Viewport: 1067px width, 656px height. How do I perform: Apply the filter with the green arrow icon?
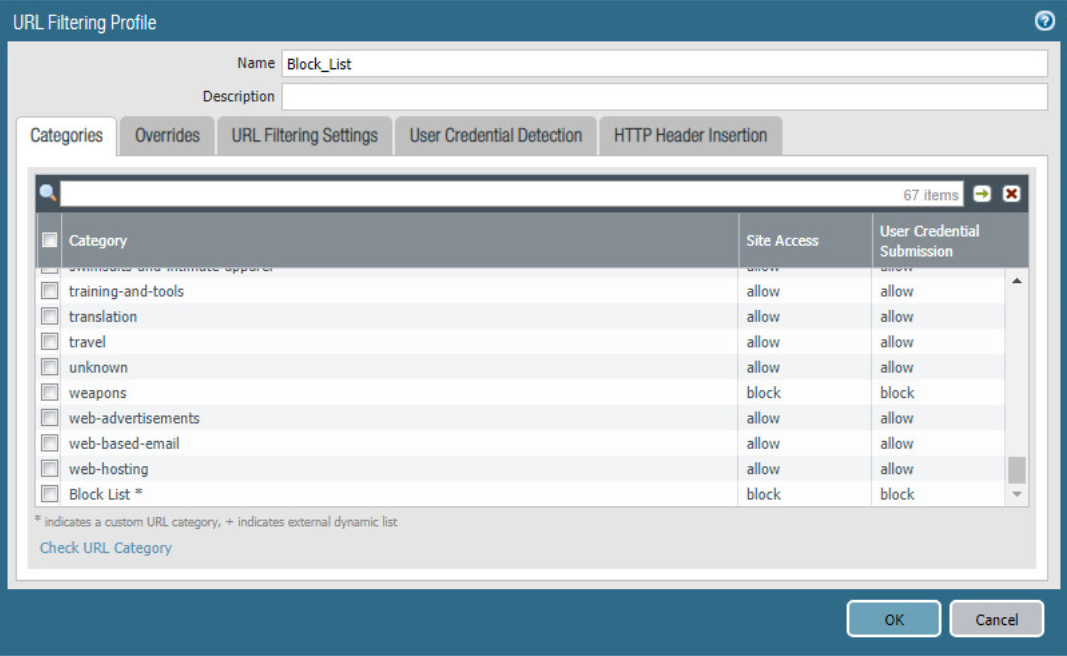point(981,193)
